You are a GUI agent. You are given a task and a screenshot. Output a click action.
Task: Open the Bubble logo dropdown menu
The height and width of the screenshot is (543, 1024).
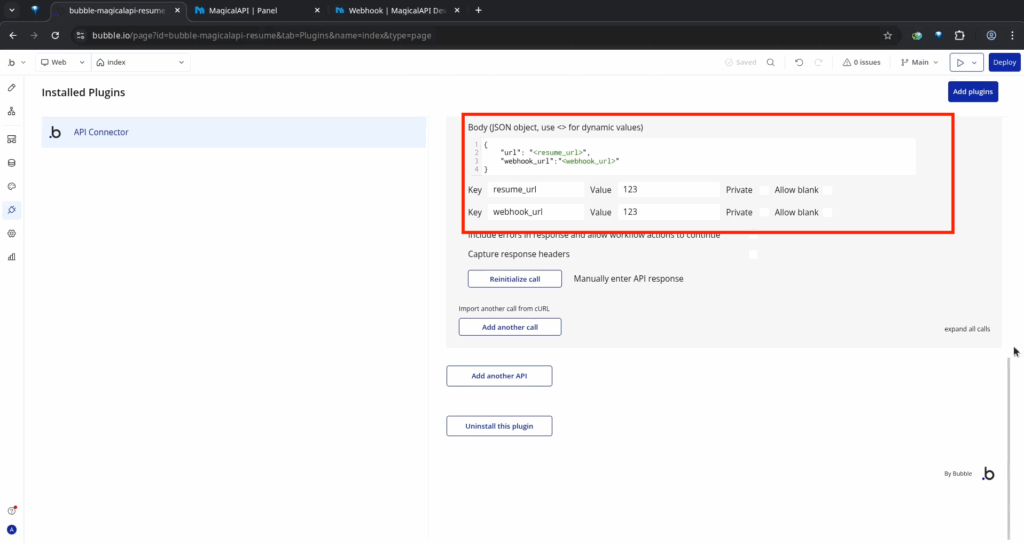[16, 62]
